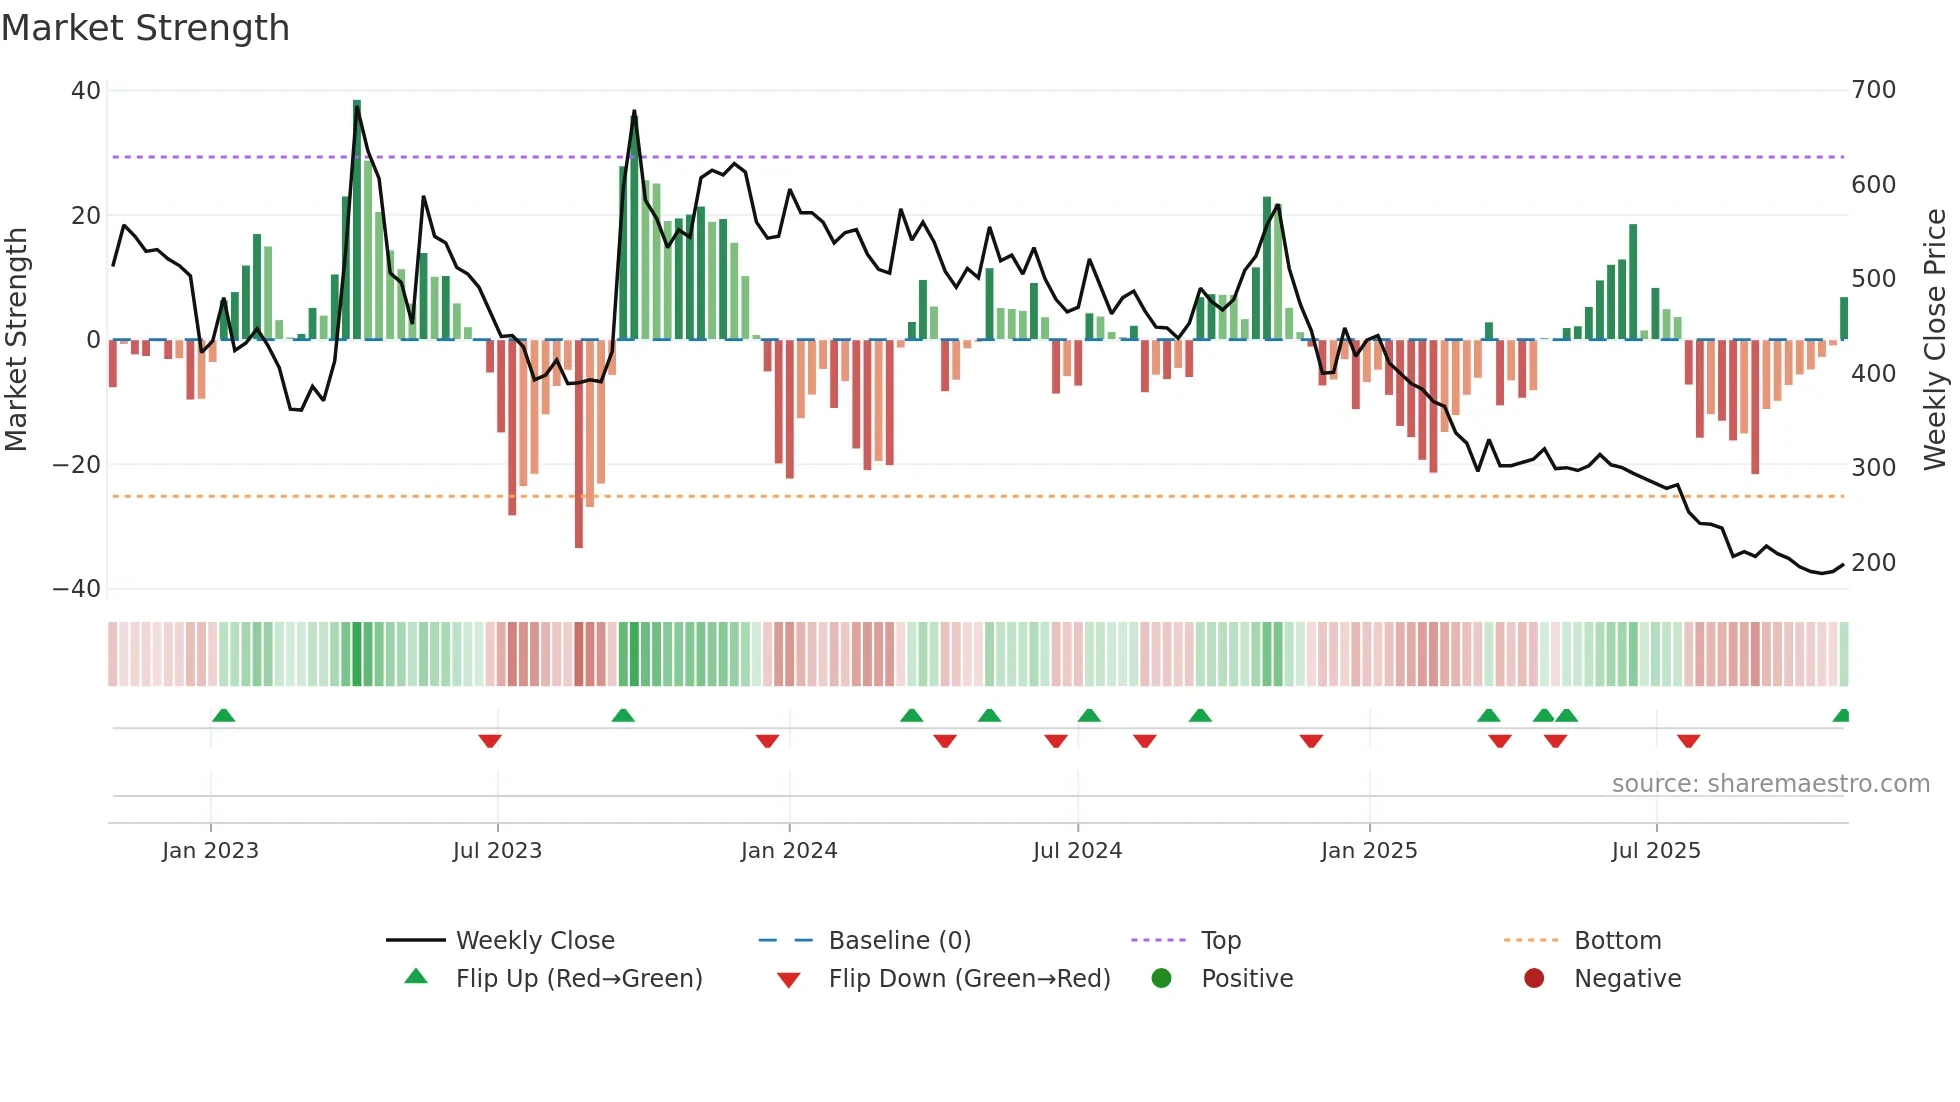Click red Flip Down marker just before Jul 2023
This screenshot has width=1960, height=1102.
[x=490, y=741]
